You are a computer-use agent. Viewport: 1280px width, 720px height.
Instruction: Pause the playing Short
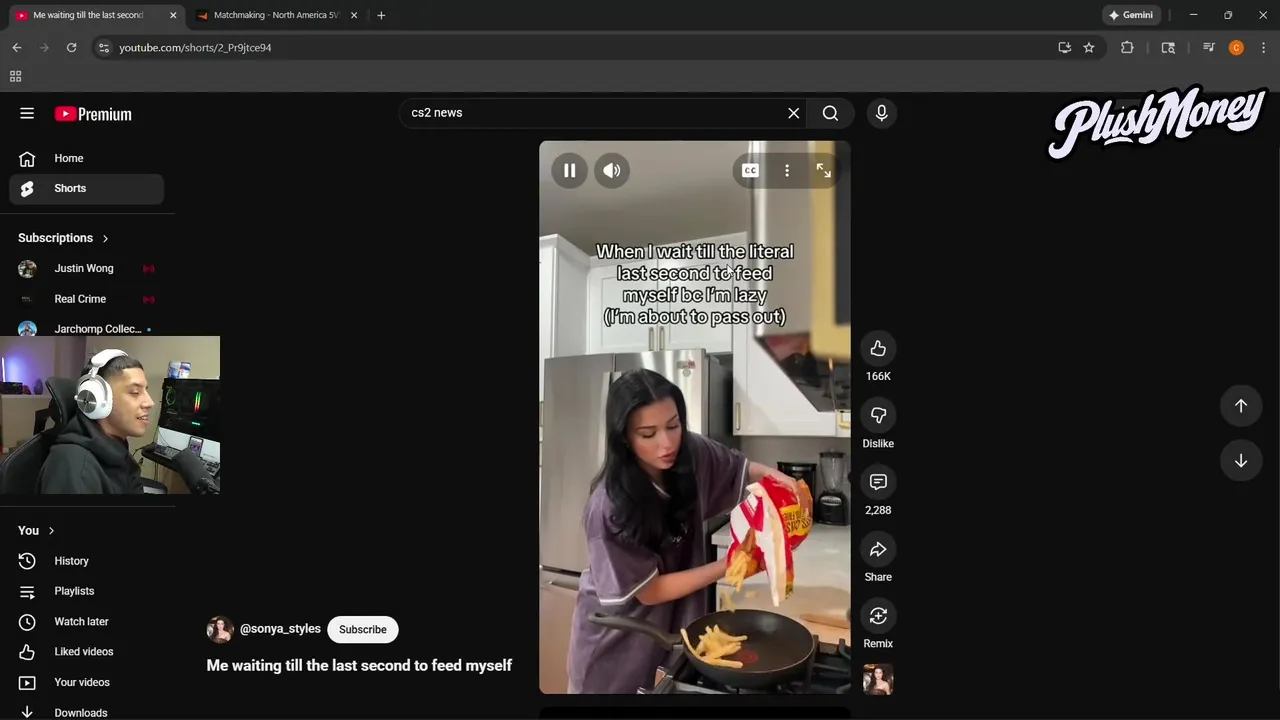(x=570, y=171)
